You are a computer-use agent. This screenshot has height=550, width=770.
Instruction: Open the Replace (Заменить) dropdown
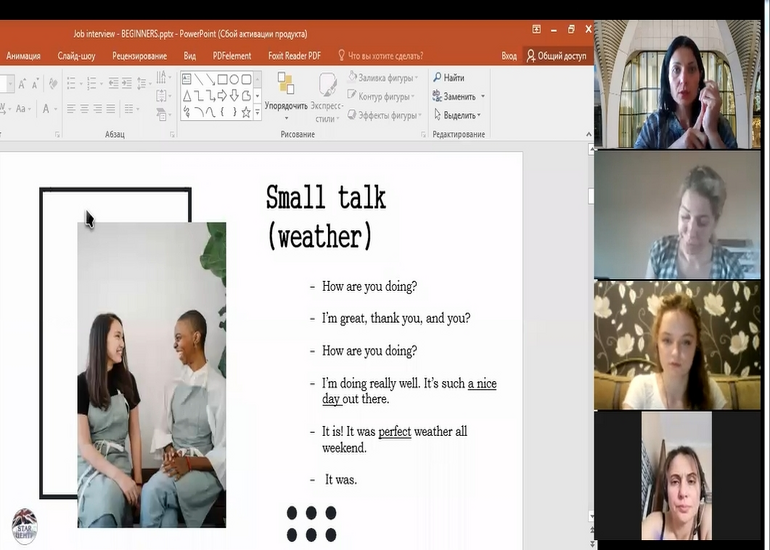pyautogui.click(x=458, y=97)
